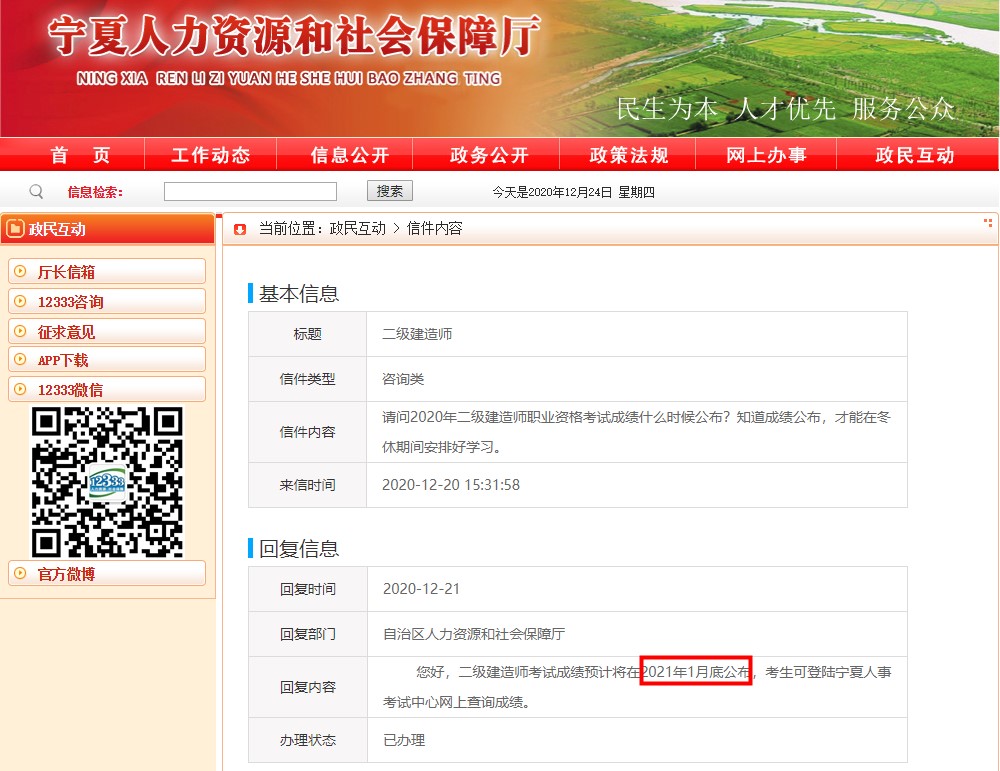
Task: Open the 首页 navigation menu
Action: pyautogui.click(x=81, y=155)
